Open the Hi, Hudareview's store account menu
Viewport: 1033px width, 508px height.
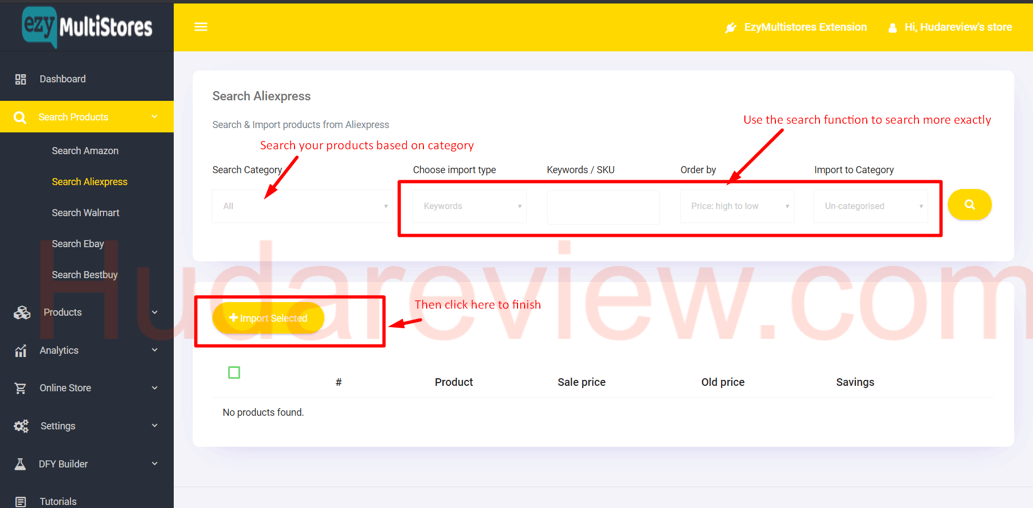pyautogui.click(x=959, y=27)
